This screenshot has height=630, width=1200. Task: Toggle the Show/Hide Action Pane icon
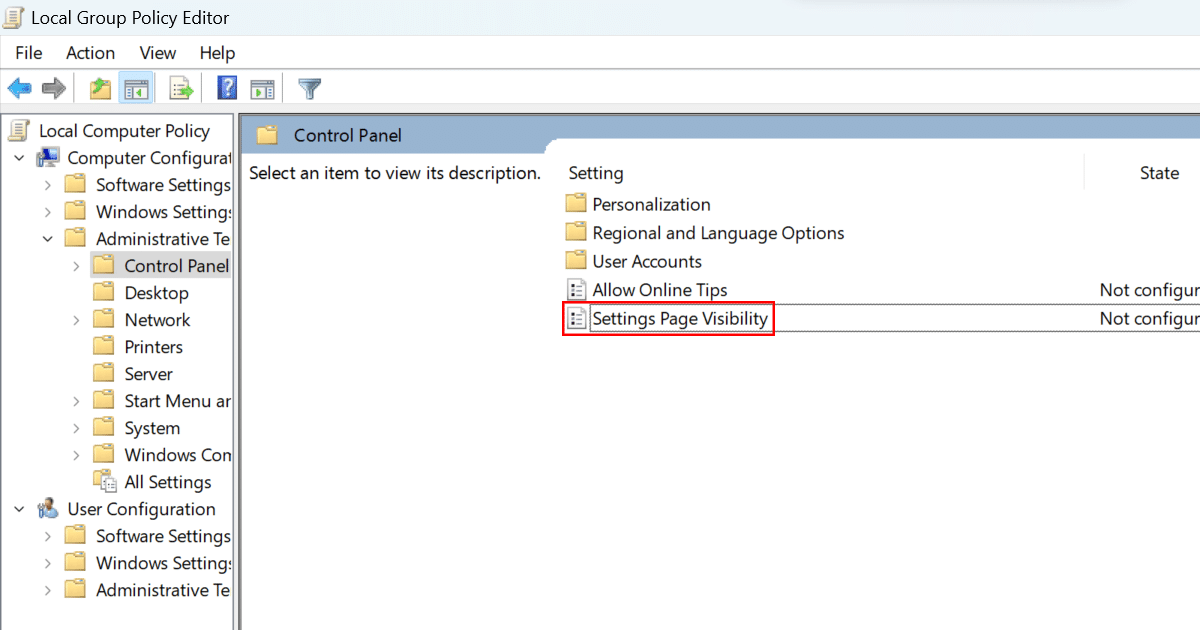point(262,89)
